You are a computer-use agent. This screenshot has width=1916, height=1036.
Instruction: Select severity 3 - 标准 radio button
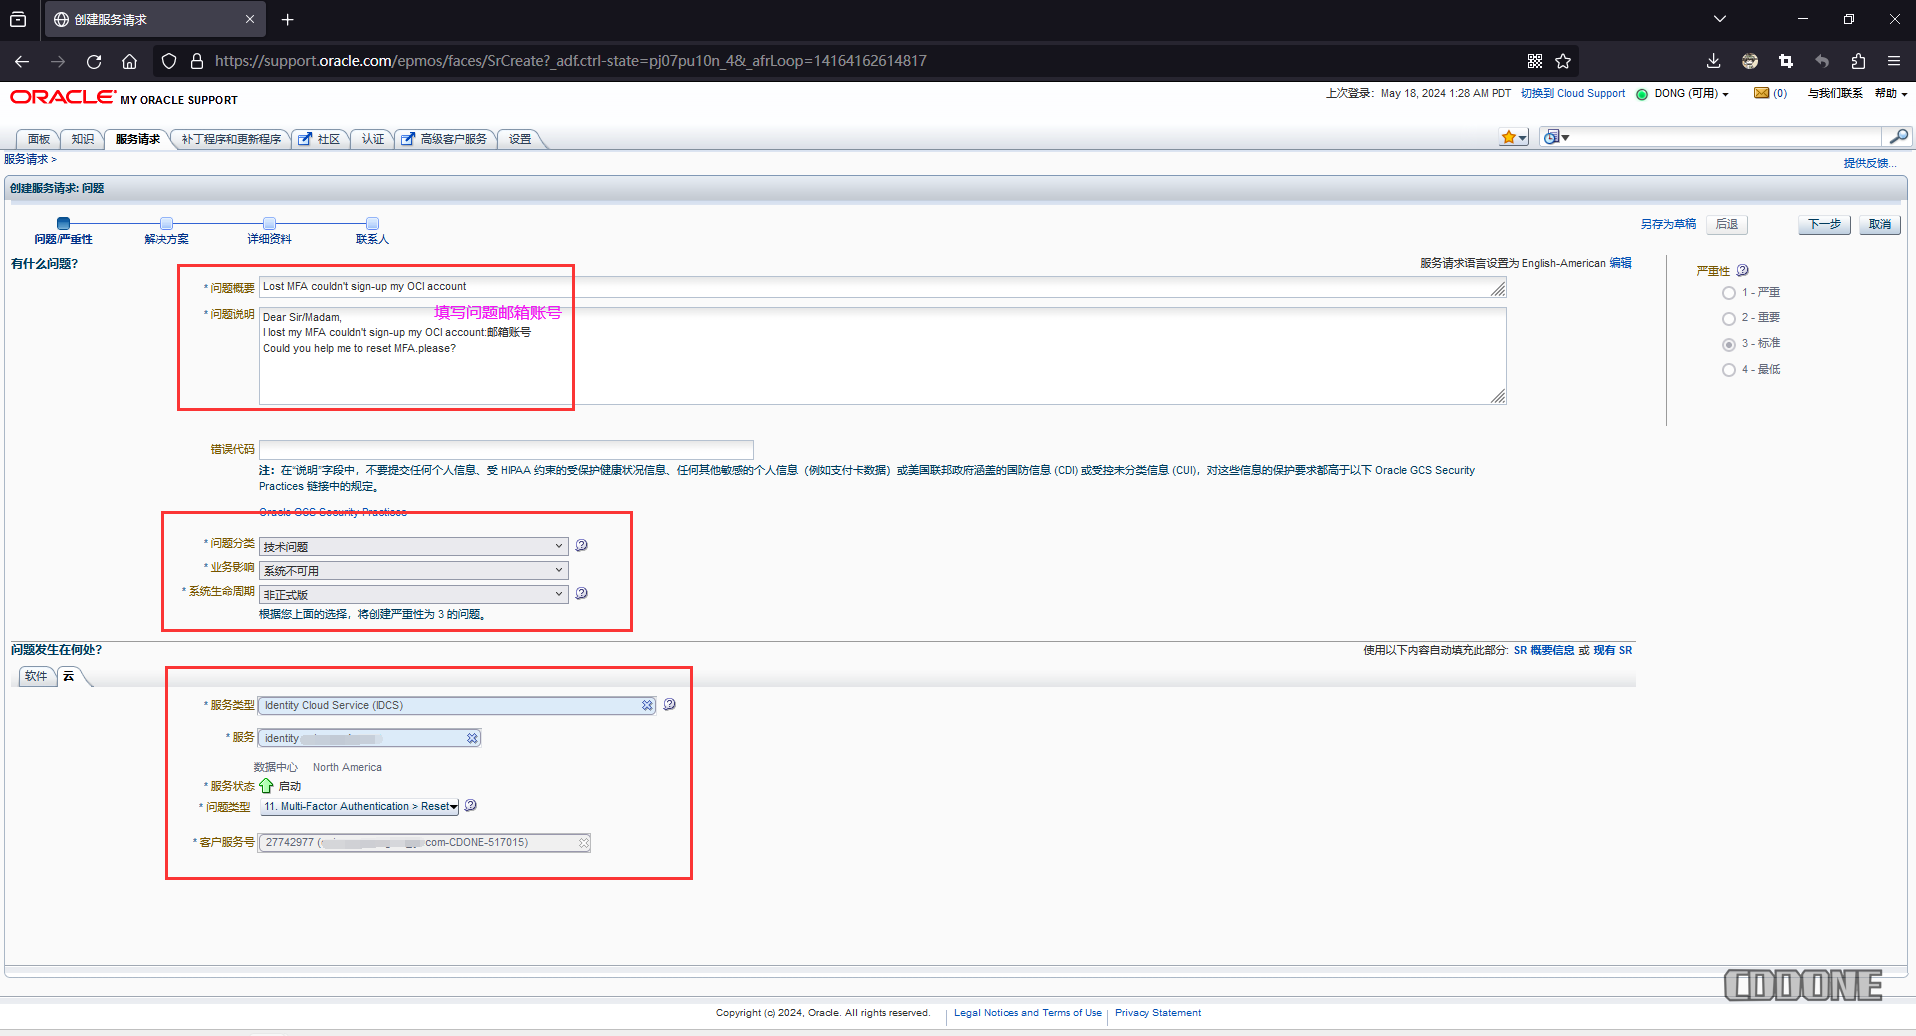pos(1729,344)
